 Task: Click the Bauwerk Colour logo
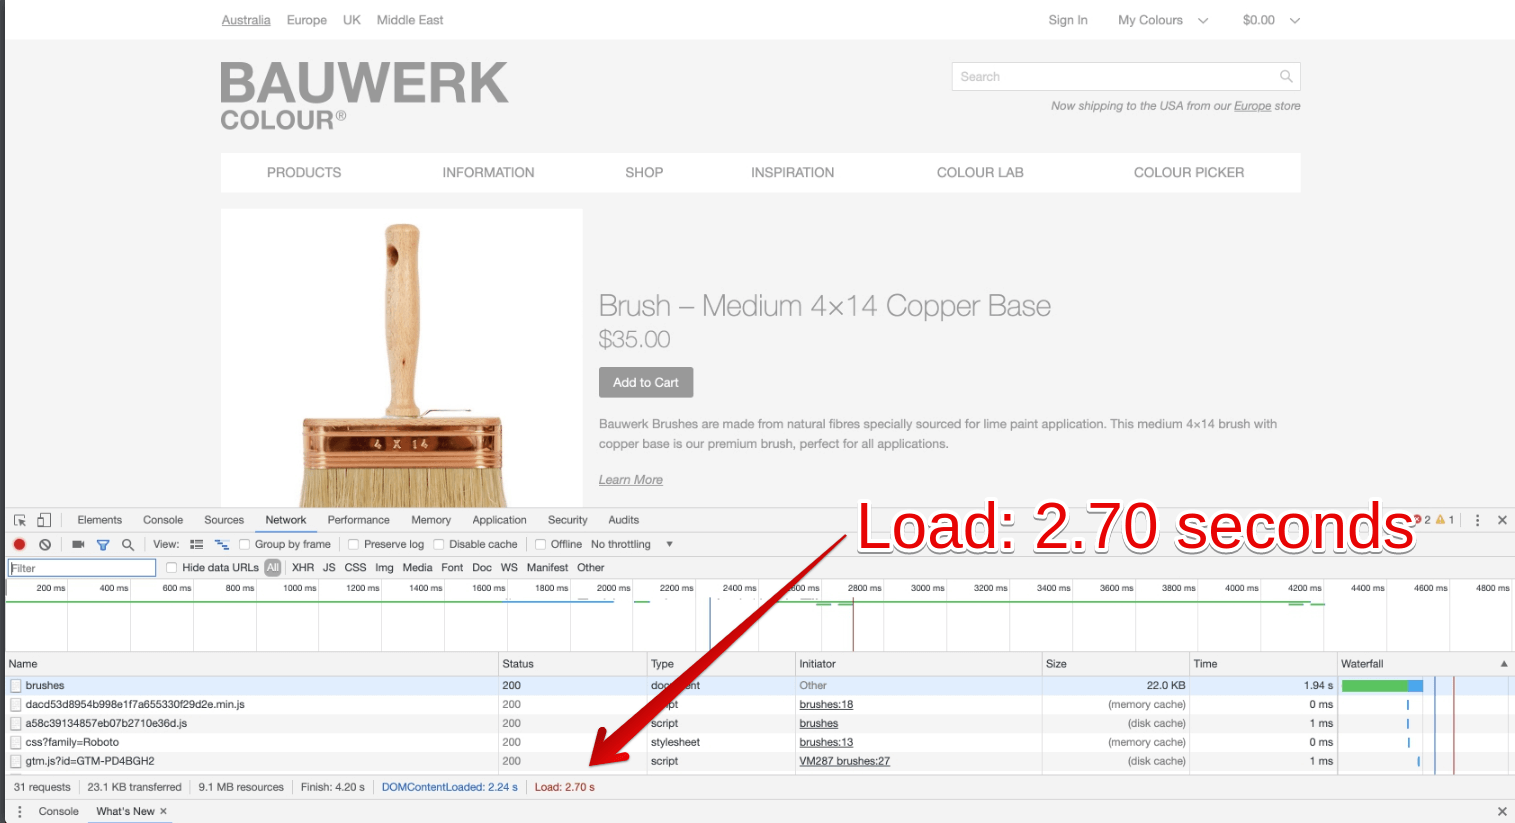pos(364,96)
